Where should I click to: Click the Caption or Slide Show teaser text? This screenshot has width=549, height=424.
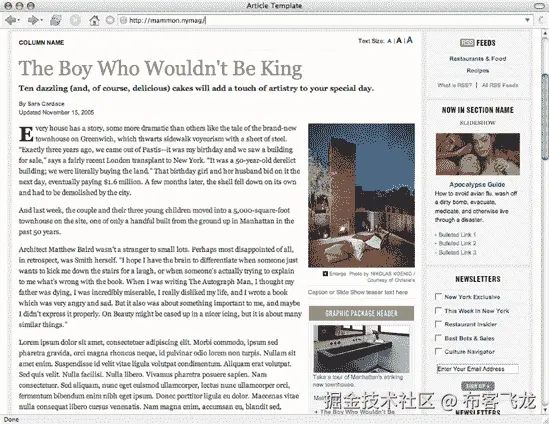[358, 292]
